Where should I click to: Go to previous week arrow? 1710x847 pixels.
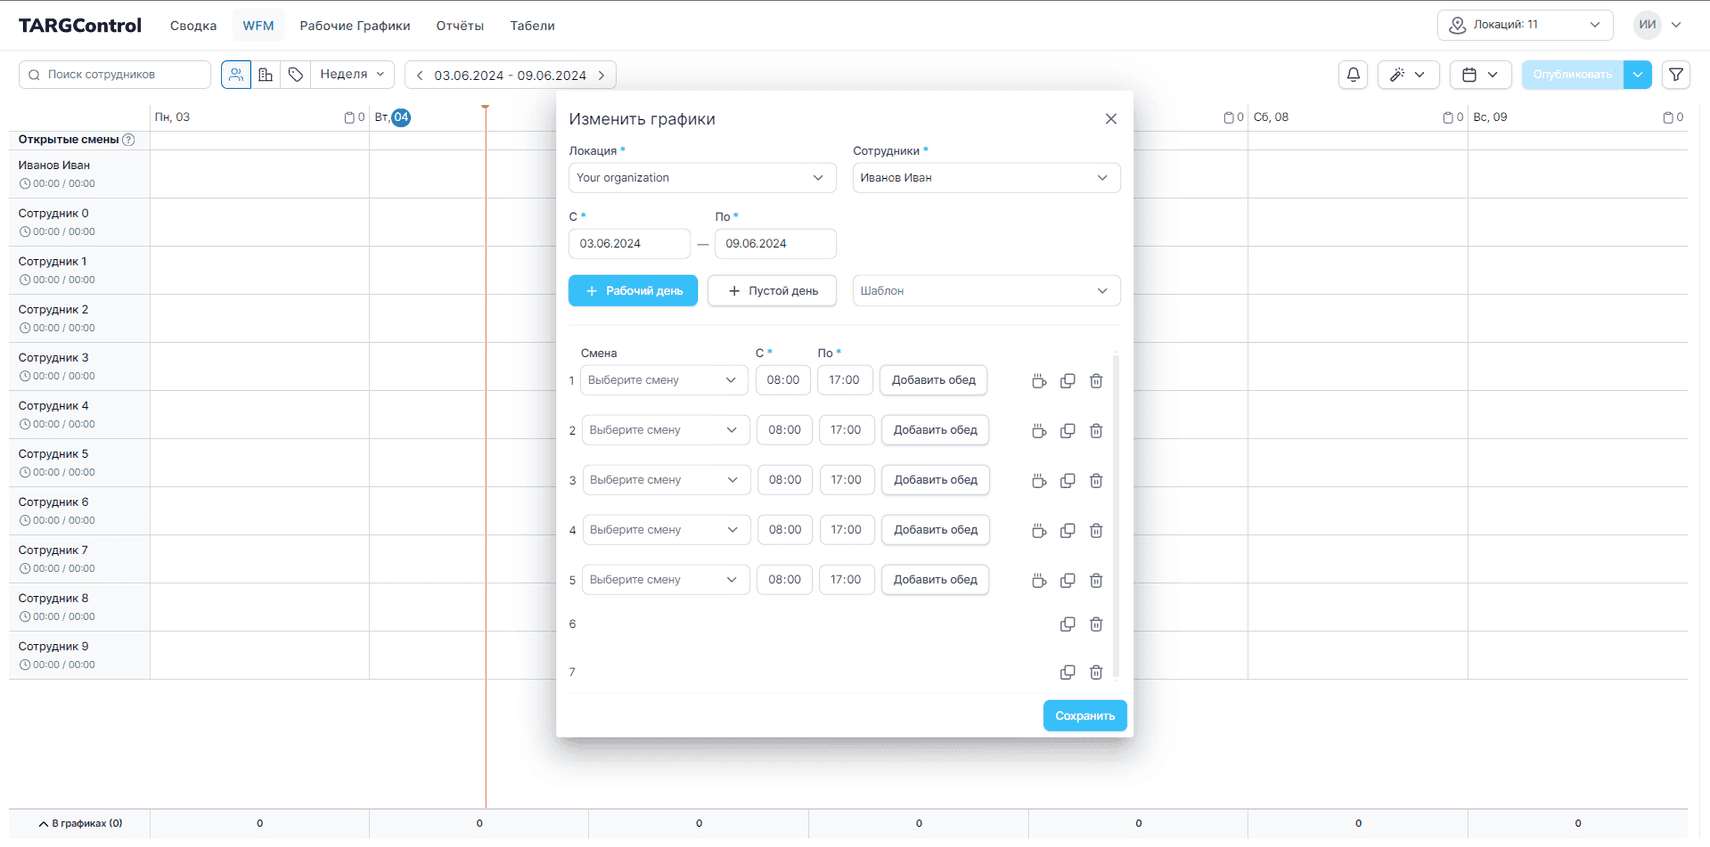click(420, 75)
